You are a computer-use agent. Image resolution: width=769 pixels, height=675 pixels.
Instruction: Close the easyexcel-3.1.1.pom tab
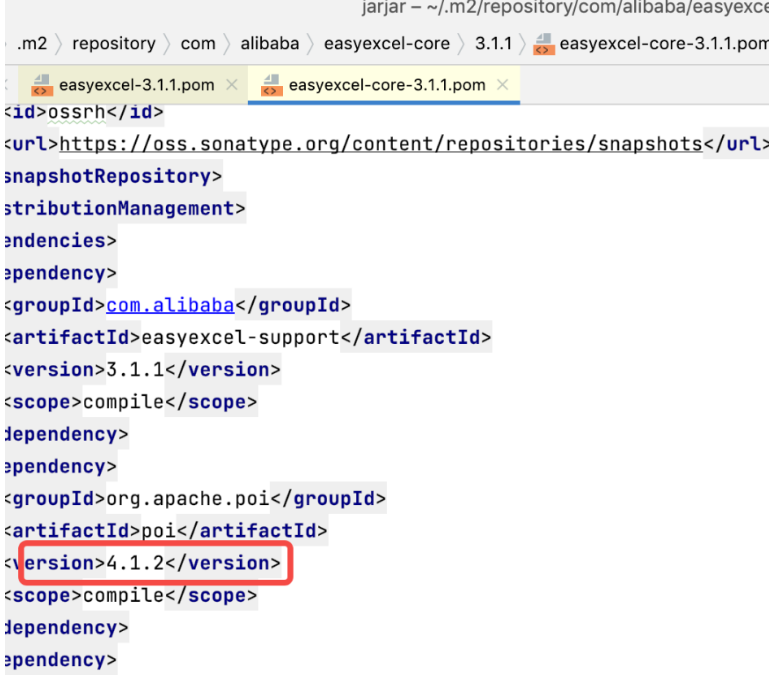(x=232, y=85)
